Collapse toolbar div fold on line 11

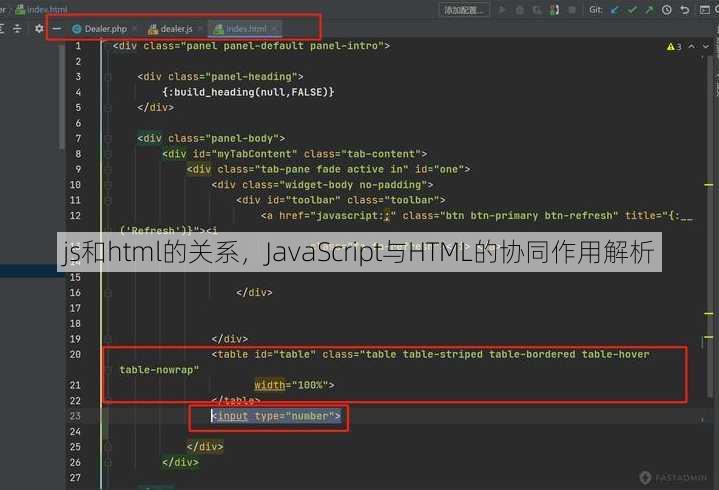[108, 200]
